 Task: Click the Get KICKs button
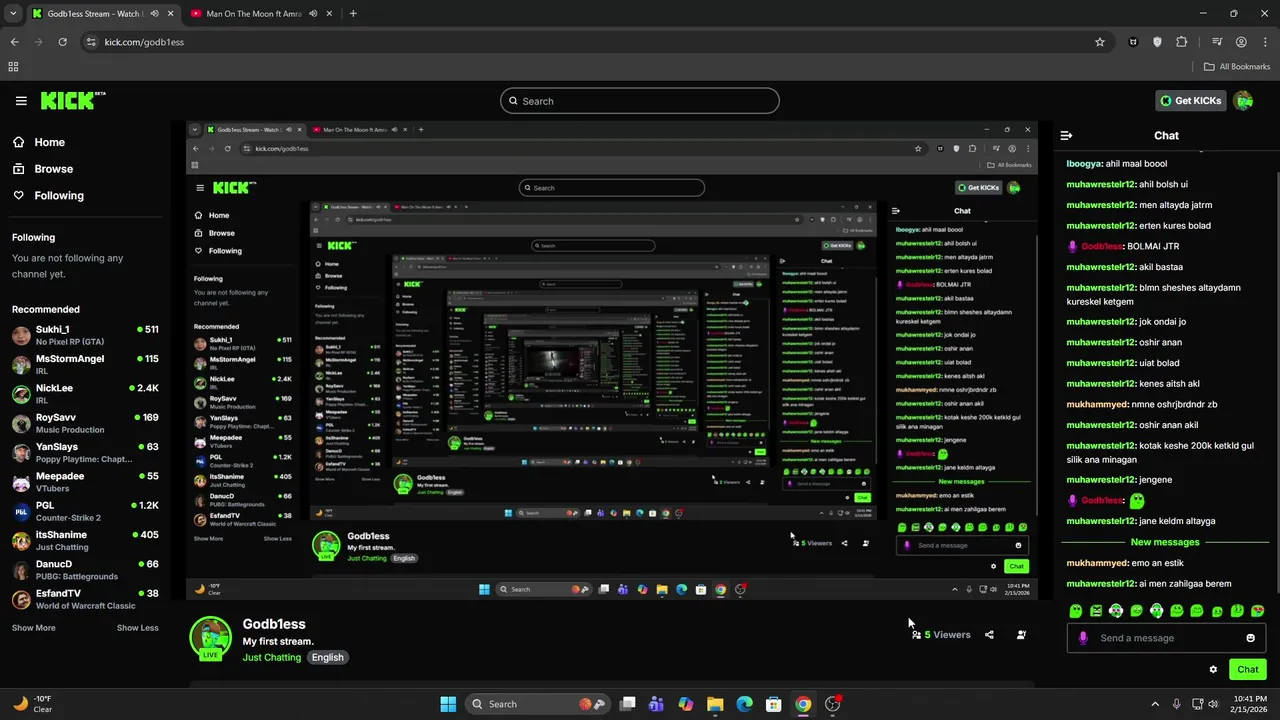[1190, 101]
